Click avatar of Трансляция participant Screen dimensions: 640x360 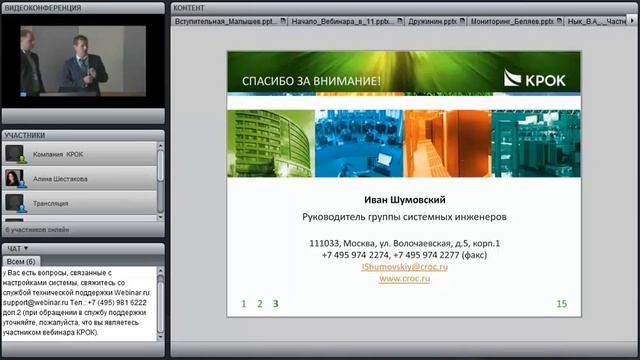(x=15, y=203)
